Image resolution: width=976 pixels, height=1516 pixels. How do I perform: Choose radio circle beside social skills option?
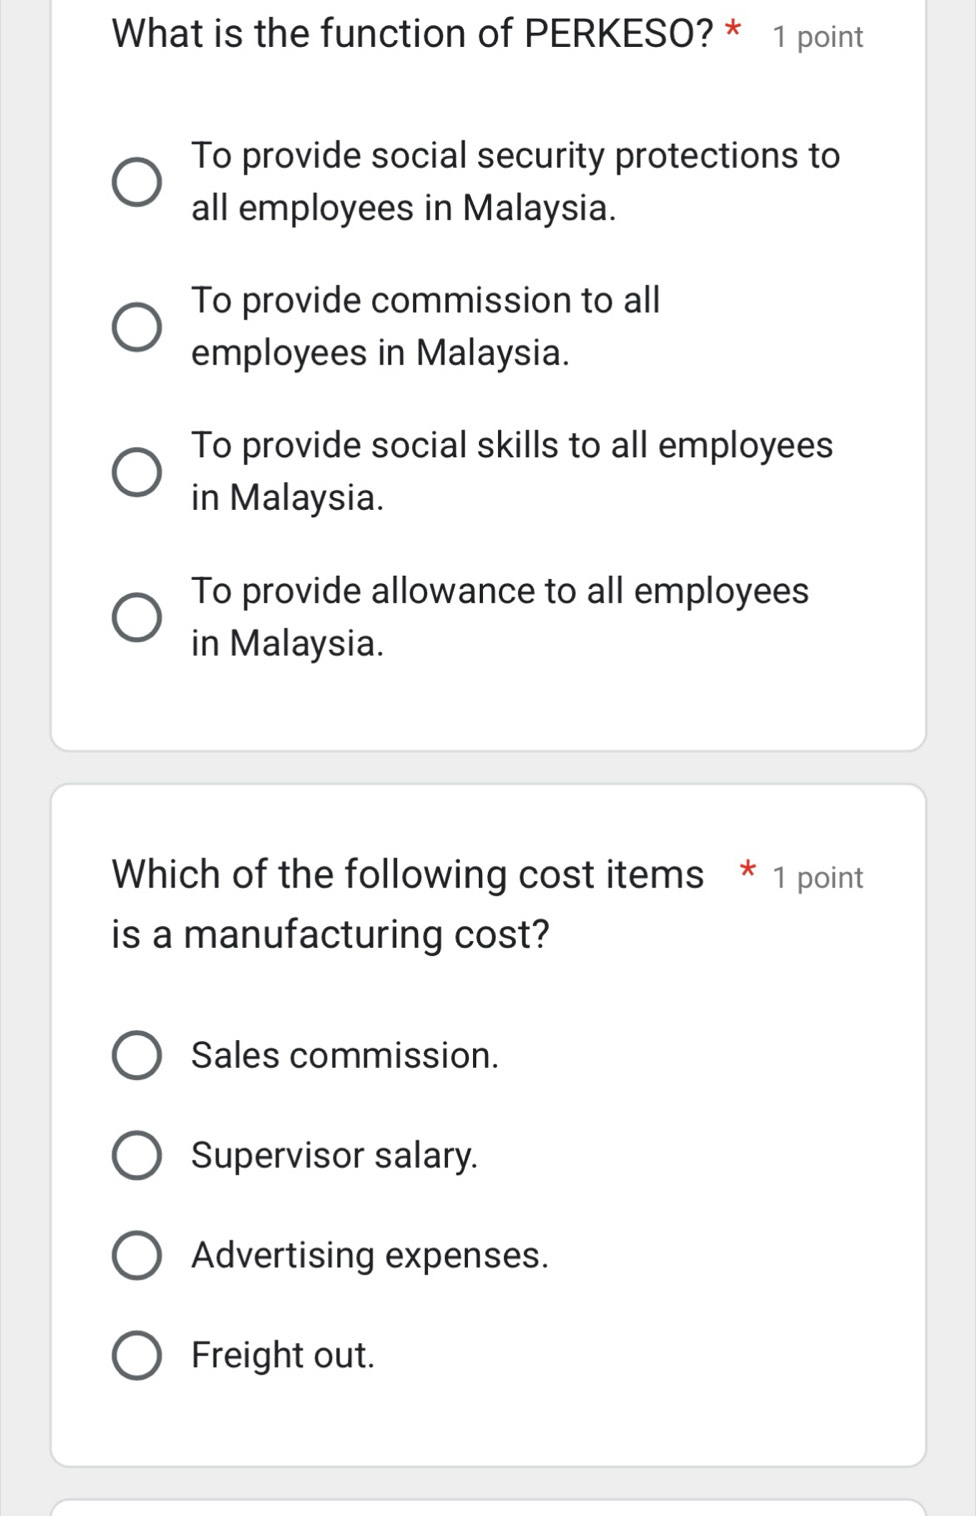[136, 472]
